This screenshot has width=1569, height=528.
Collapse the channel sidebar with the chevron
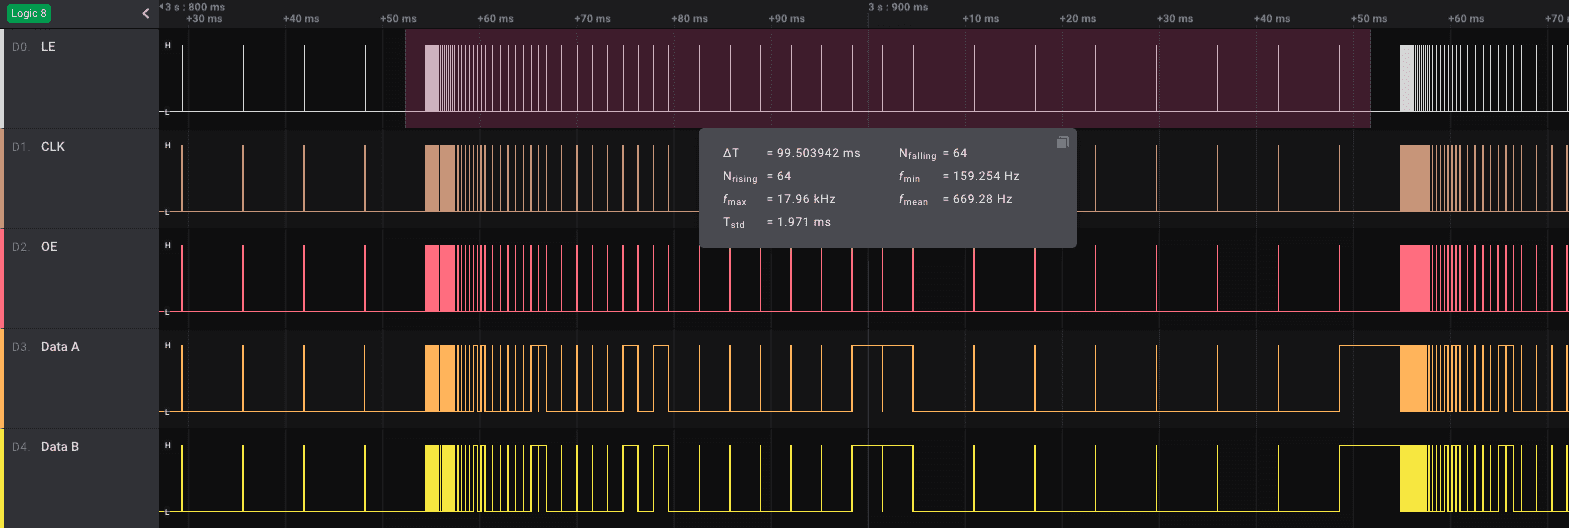pos(146,13)
